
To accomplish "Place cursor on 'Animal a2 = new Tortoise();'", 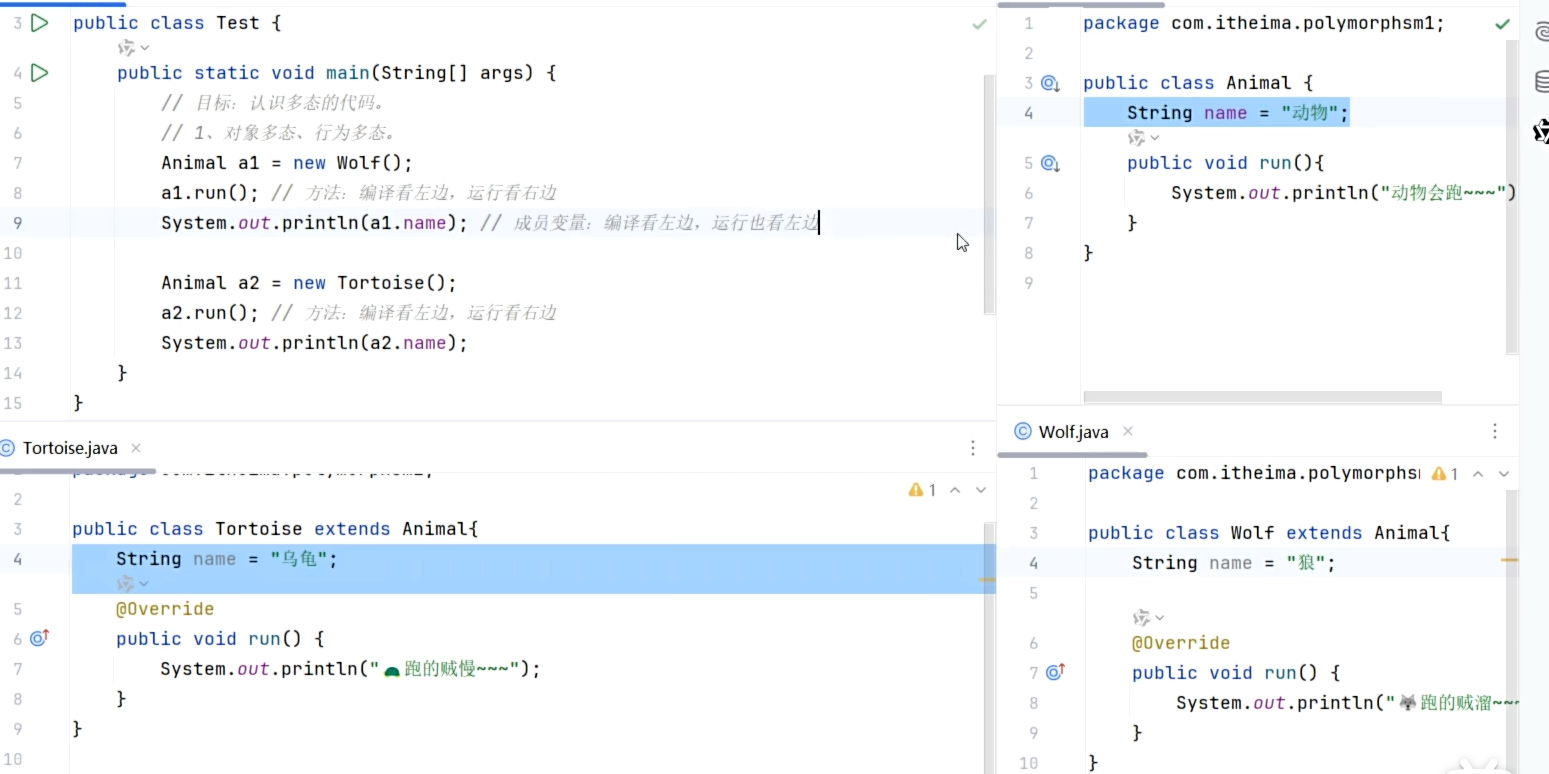I will coord(308,283).
